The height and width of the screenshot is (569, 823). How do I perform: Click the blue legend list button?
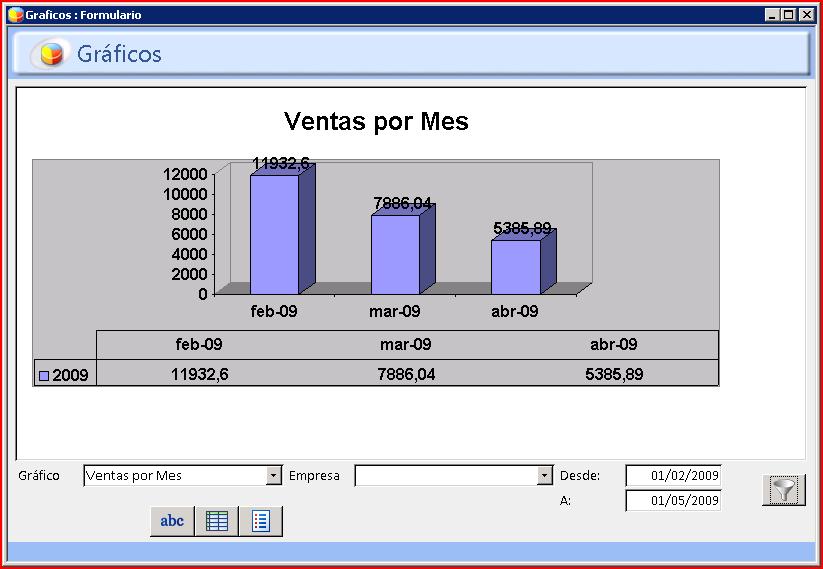pyautogui.click(x=261, y=521)
